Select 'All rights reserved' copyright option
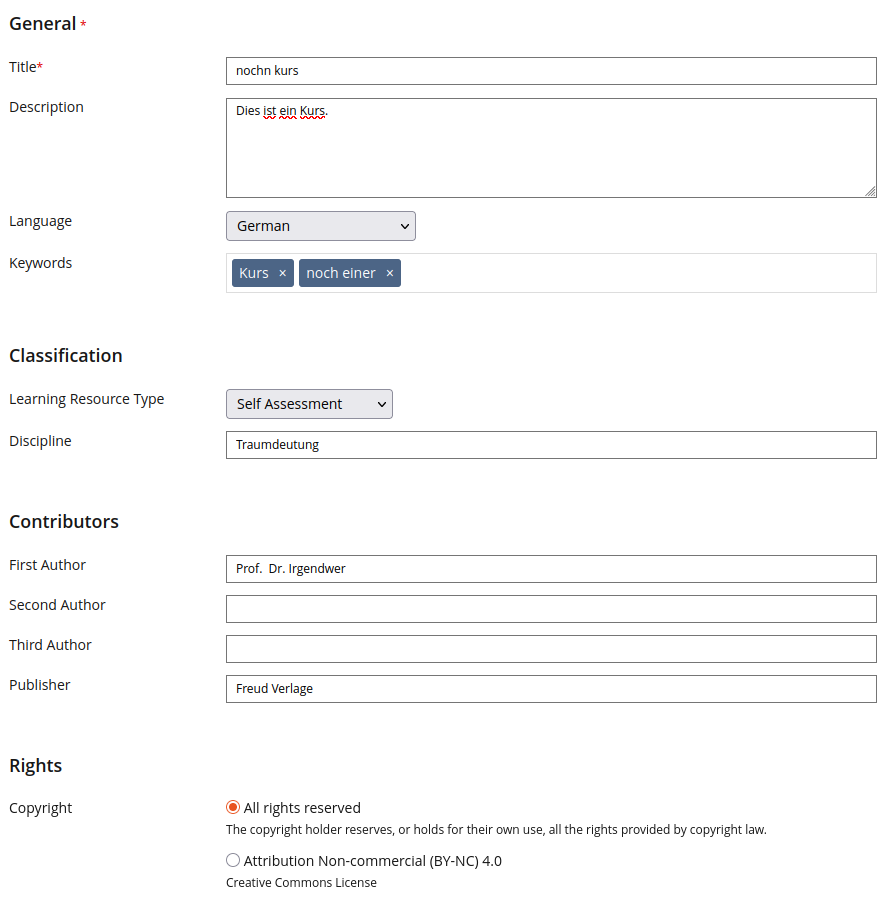Image resolution: width=888 pixels, height=898 pixels. point(233,807)
